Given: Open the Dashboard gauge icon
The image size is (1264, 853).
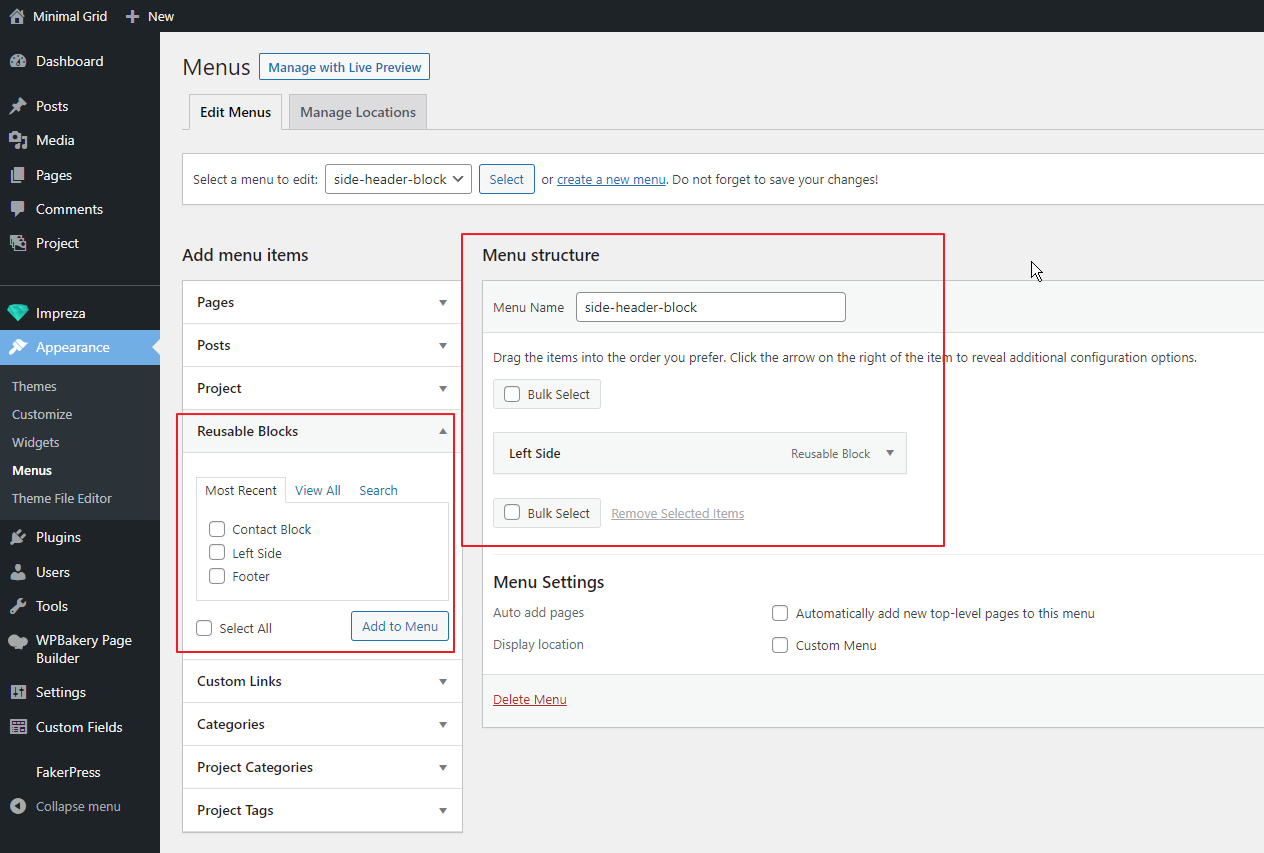Looking at the screenshot, I should pos(18,61).
